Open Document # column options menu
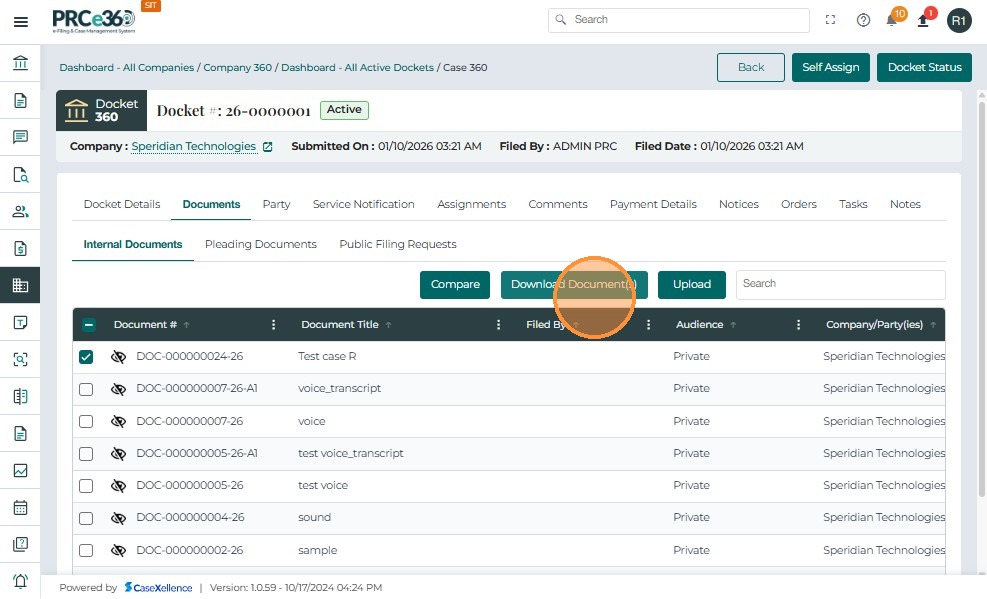987x599 pixels. click(274, 325)
